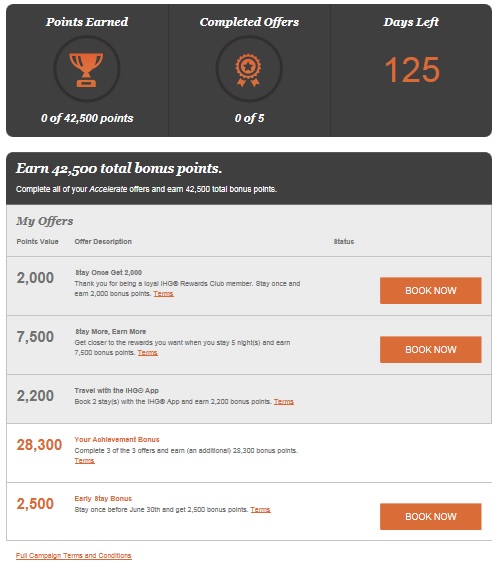Click the 125 Days Left counter
Viewport: 501px width, 569px height.
tap(412, 70)
